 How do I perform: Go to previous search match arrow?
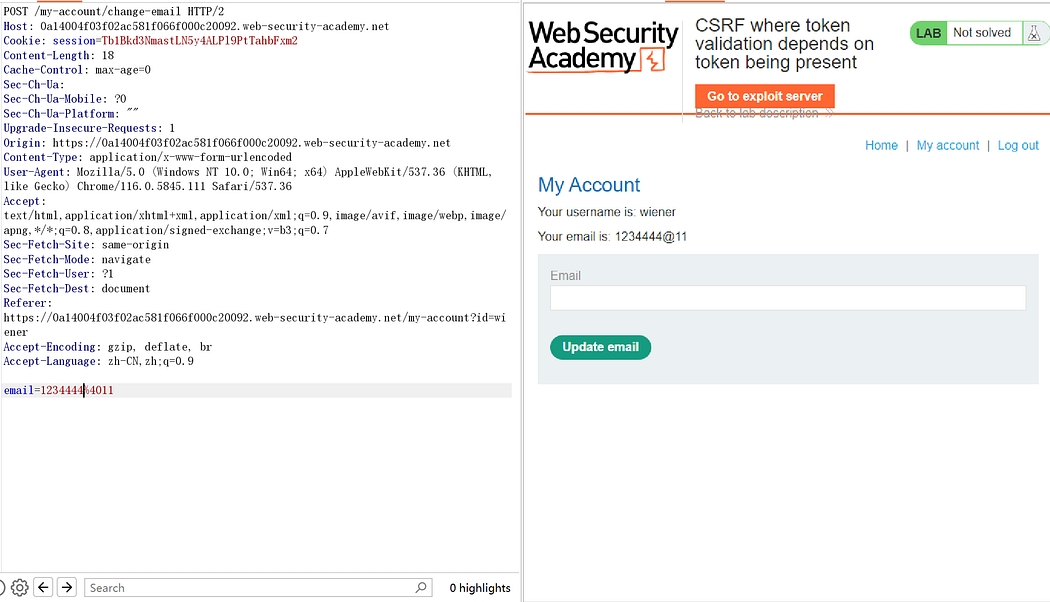43,588
